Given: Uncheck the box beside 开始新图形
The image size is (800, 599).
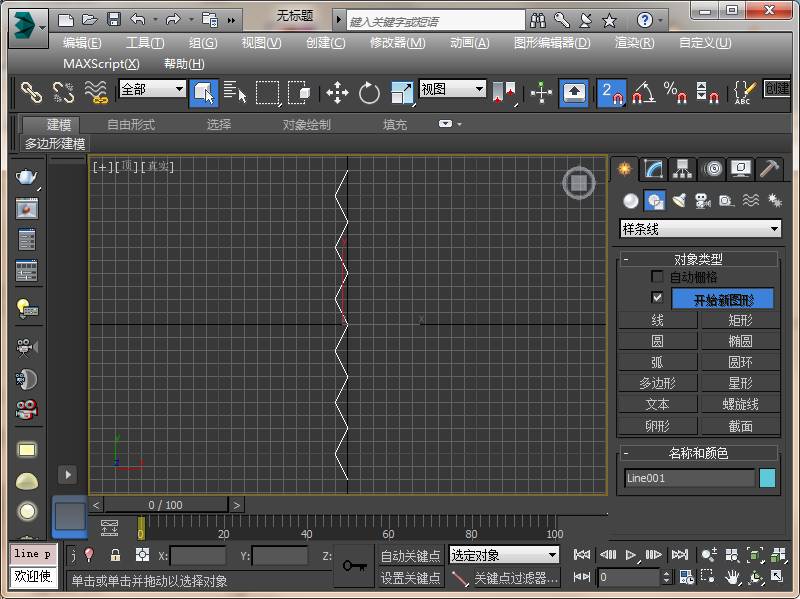Looking at the screenshot, I should (x=657, y=298).
